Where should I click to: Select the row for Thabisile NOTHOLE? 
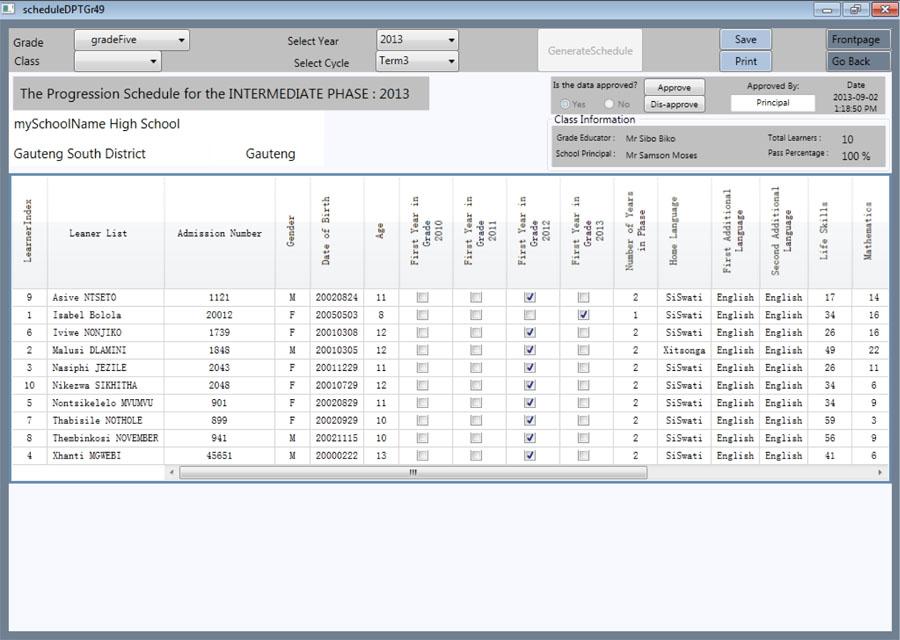coord(97,420)
